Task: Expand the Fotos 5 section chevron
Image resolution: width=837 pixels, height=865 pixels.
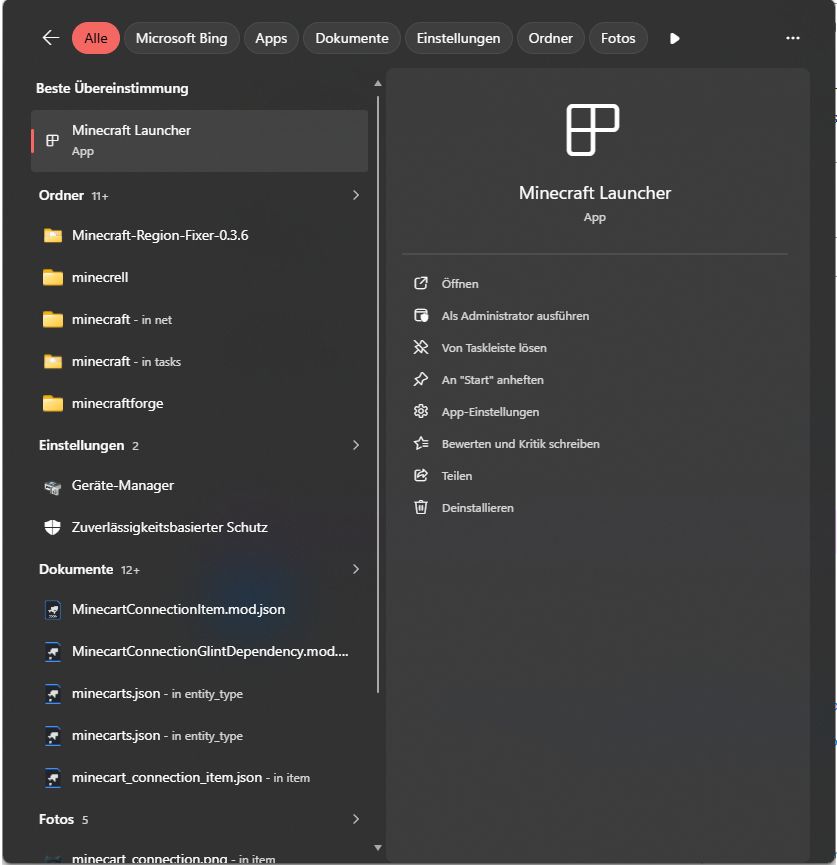Action: tap(356, 819)
